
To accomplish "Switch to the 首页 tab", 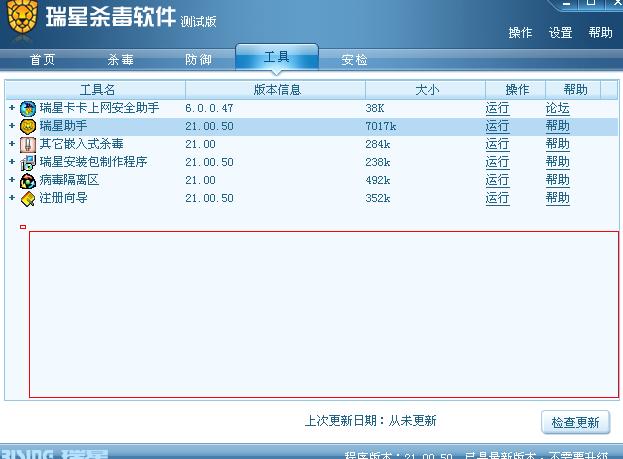I will click(42, 60).
